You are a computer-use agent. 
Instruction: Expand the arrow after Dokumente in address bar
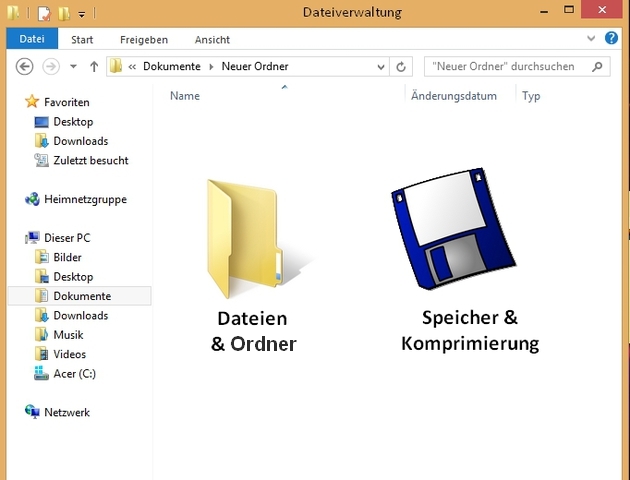[x=211, y=67]
